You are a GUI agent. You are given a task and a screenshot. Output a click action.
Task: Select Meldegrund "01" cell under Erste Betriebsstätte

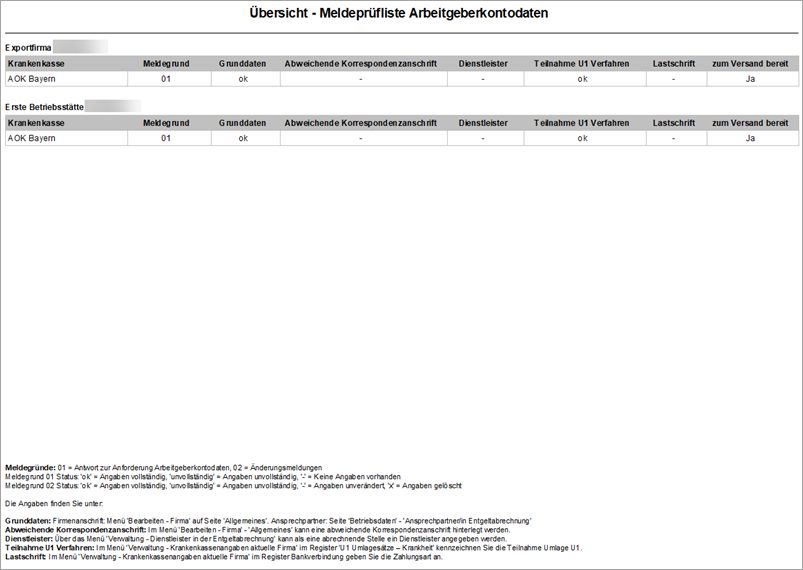(166, 138)
